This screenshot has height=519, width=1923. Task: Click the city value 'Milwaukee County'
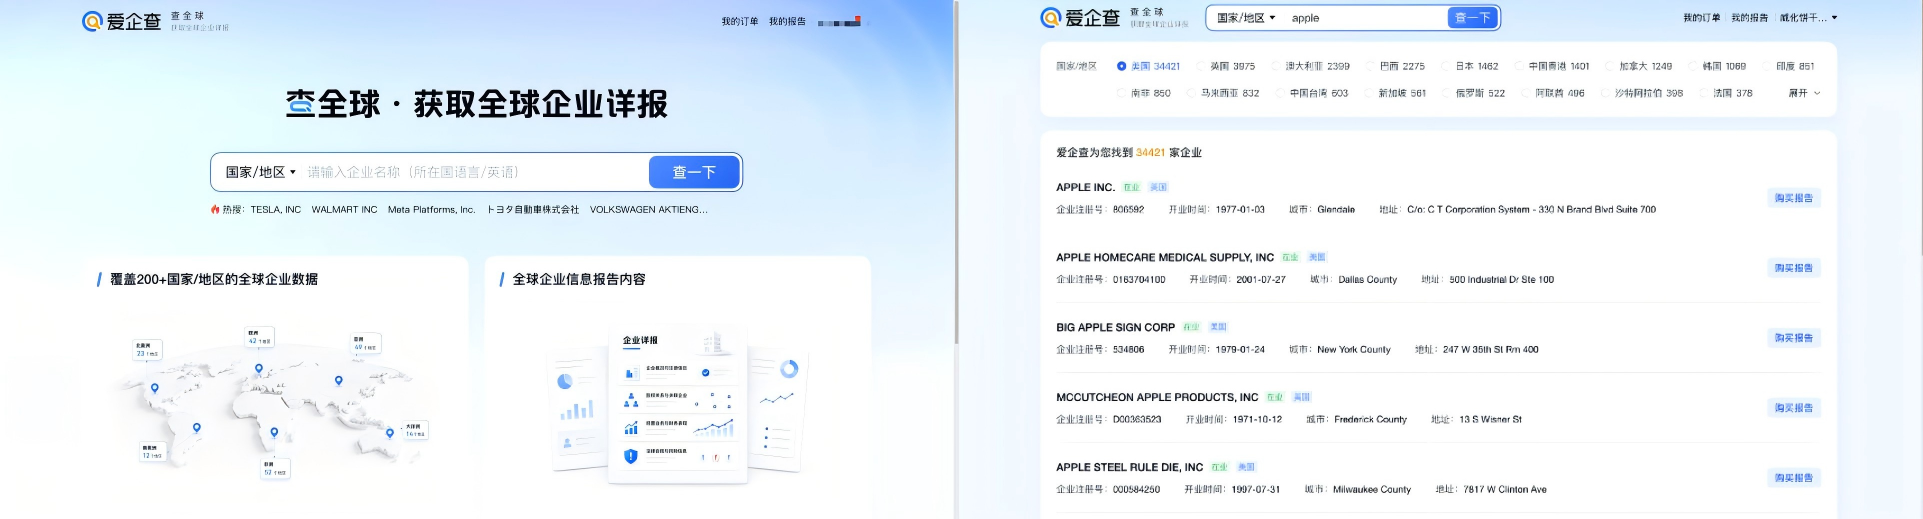(x=1371, y=490)
